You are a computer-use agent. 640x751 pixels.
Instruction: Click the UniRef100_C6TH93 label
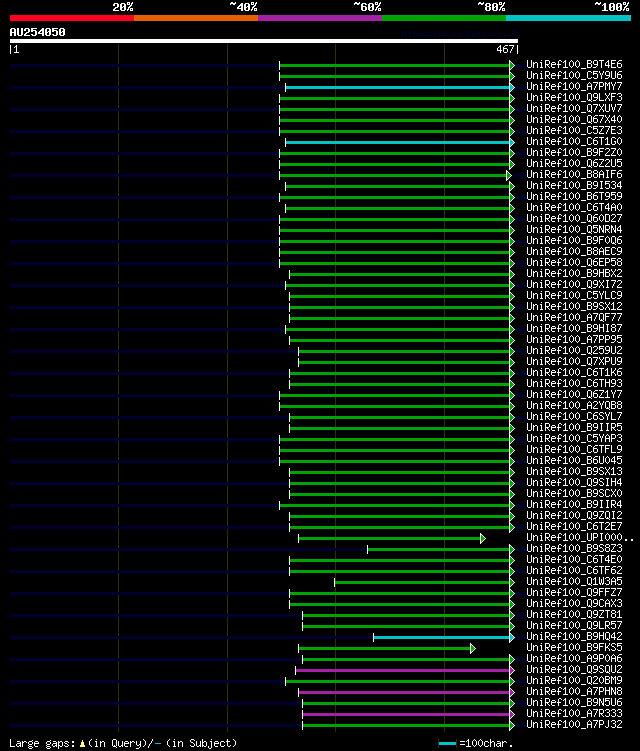pyautogui.click(x=574, y=384)
